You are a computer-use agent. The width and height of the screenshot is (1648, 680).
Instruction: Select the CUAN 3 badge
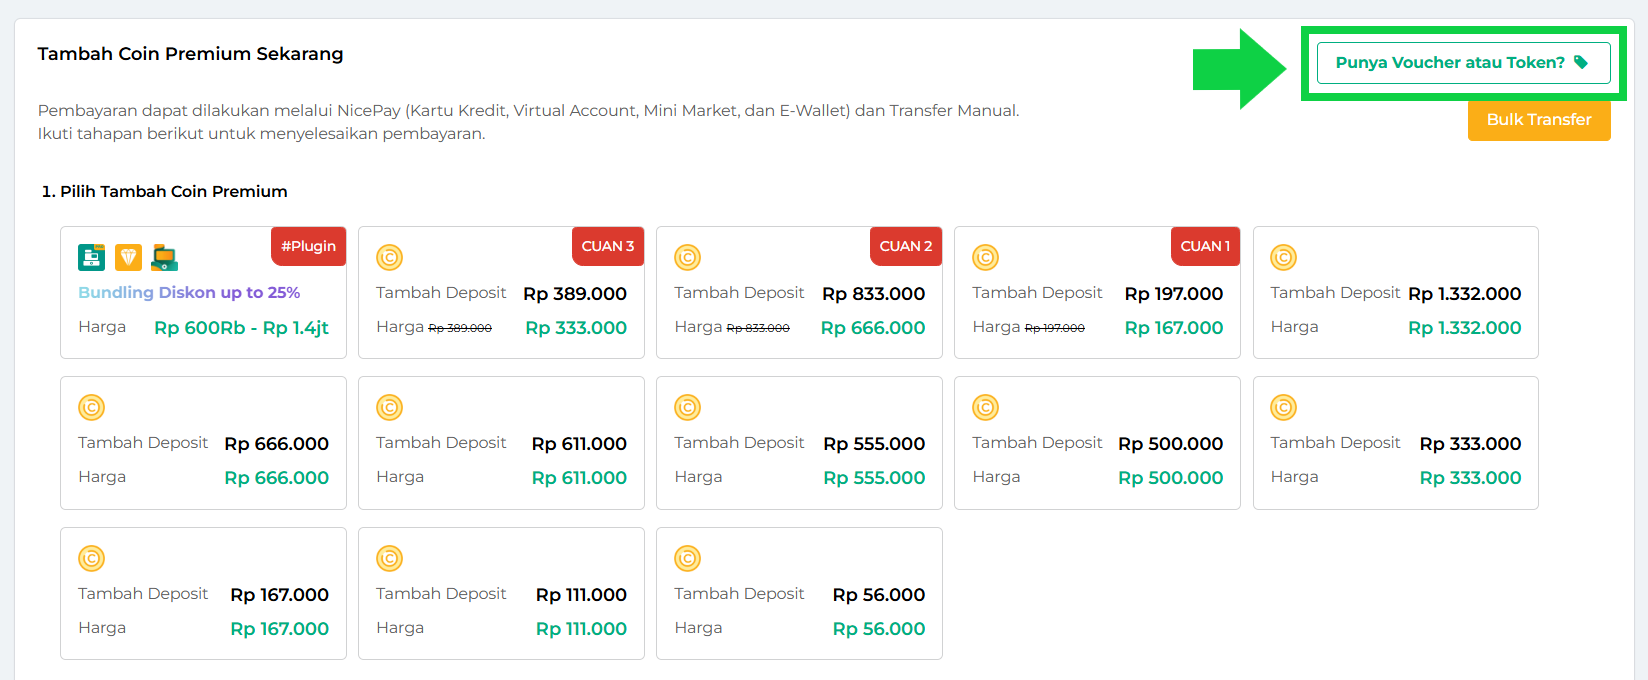(608, 246)
